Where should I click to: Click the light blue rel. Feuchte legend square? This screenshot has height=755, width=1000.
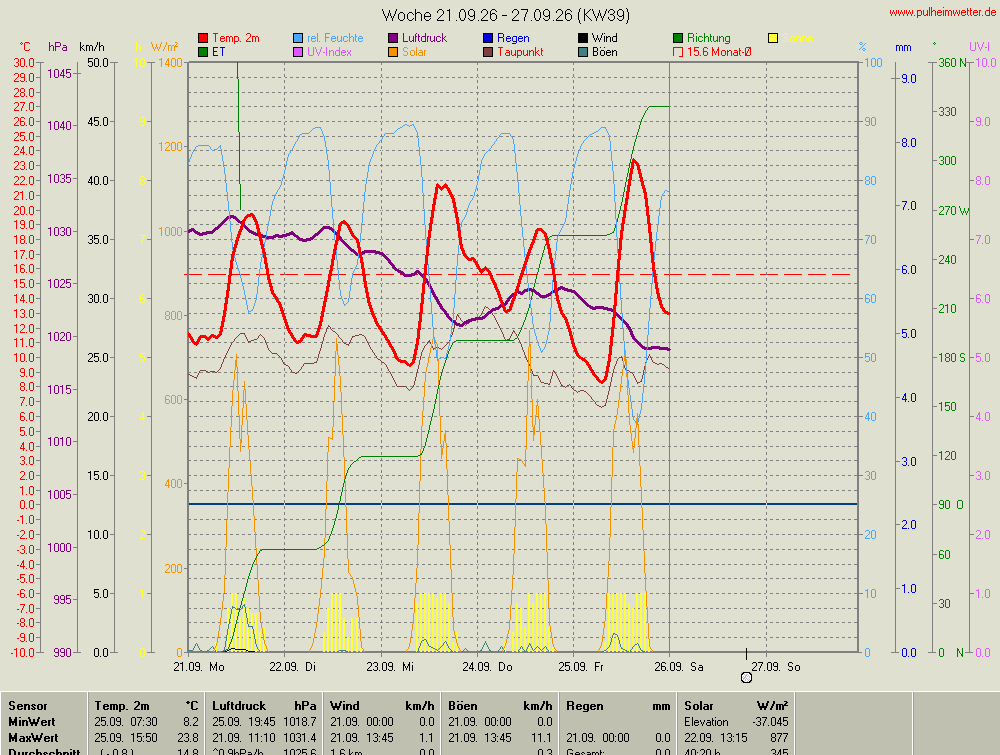[x=298, y=38]
